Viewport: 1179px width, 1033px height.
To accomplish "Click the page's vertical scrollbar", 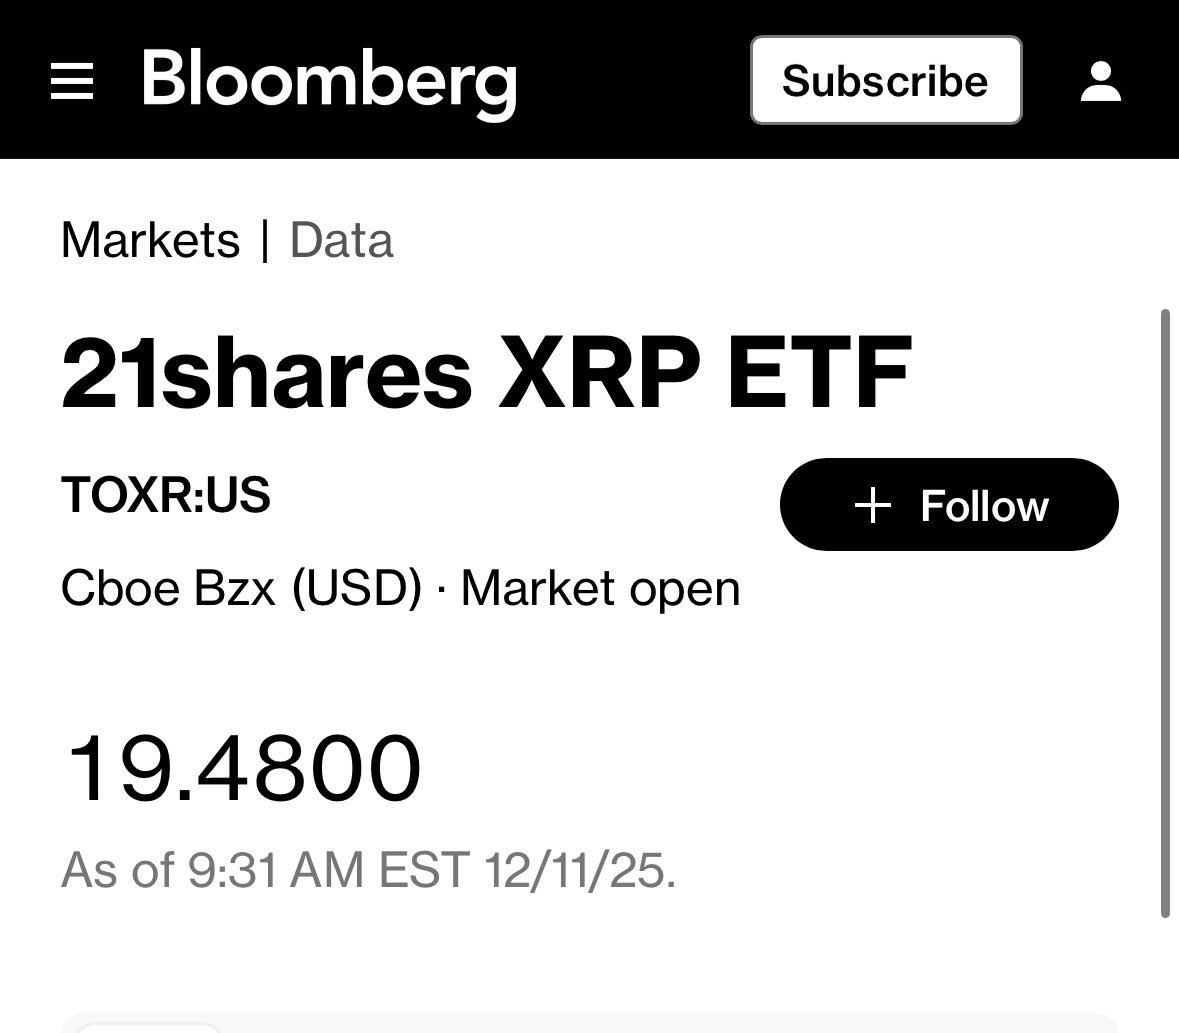I will tap(1164, 612).
